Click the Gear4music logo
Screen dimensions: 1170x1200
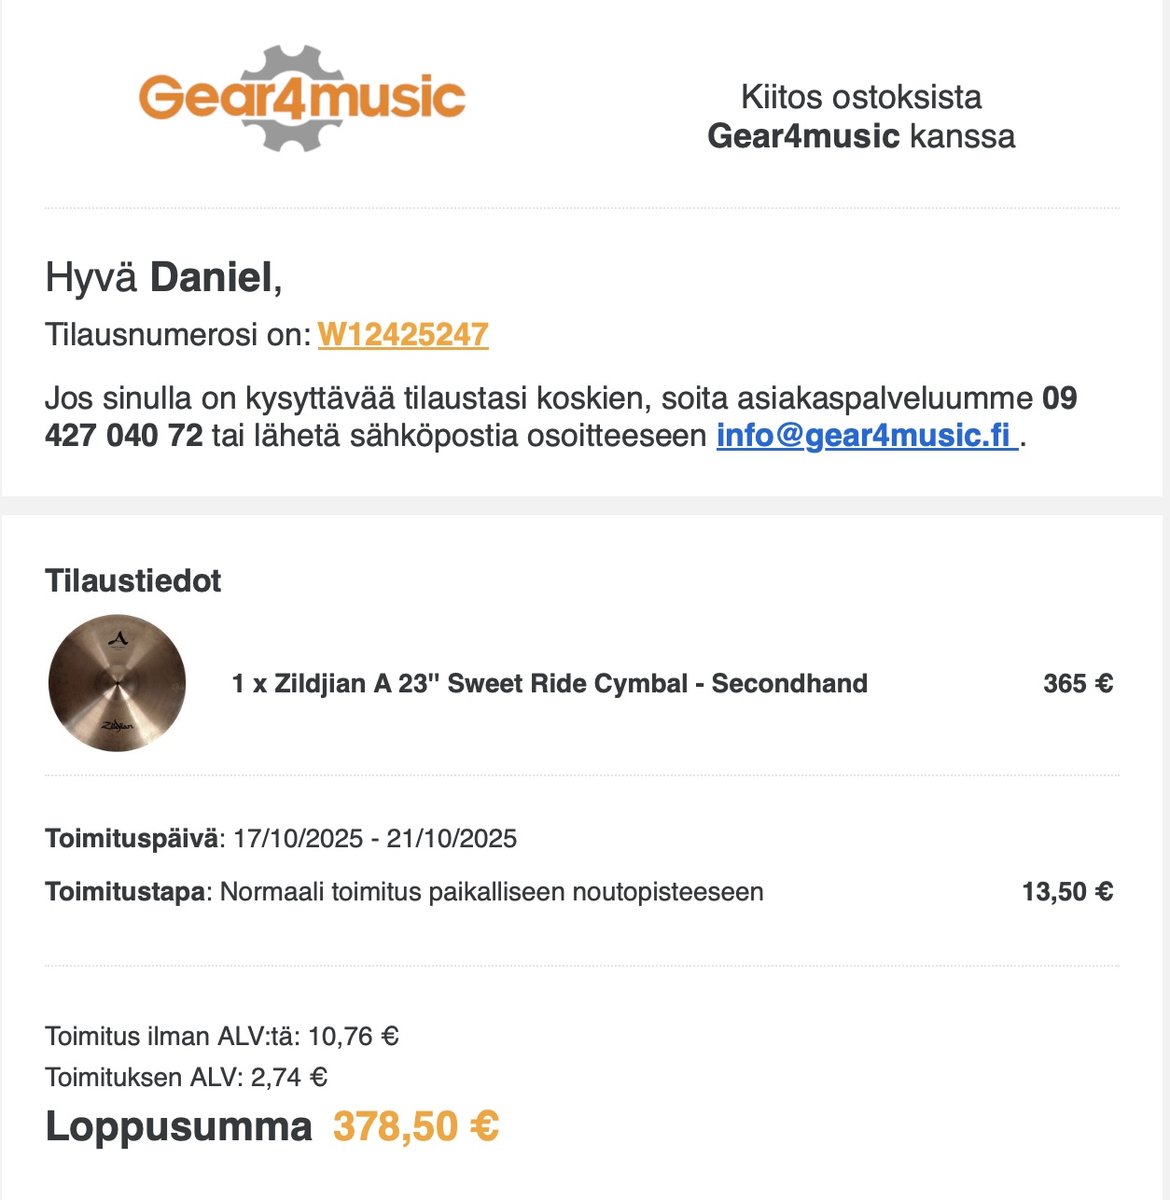tap(302, 98)
